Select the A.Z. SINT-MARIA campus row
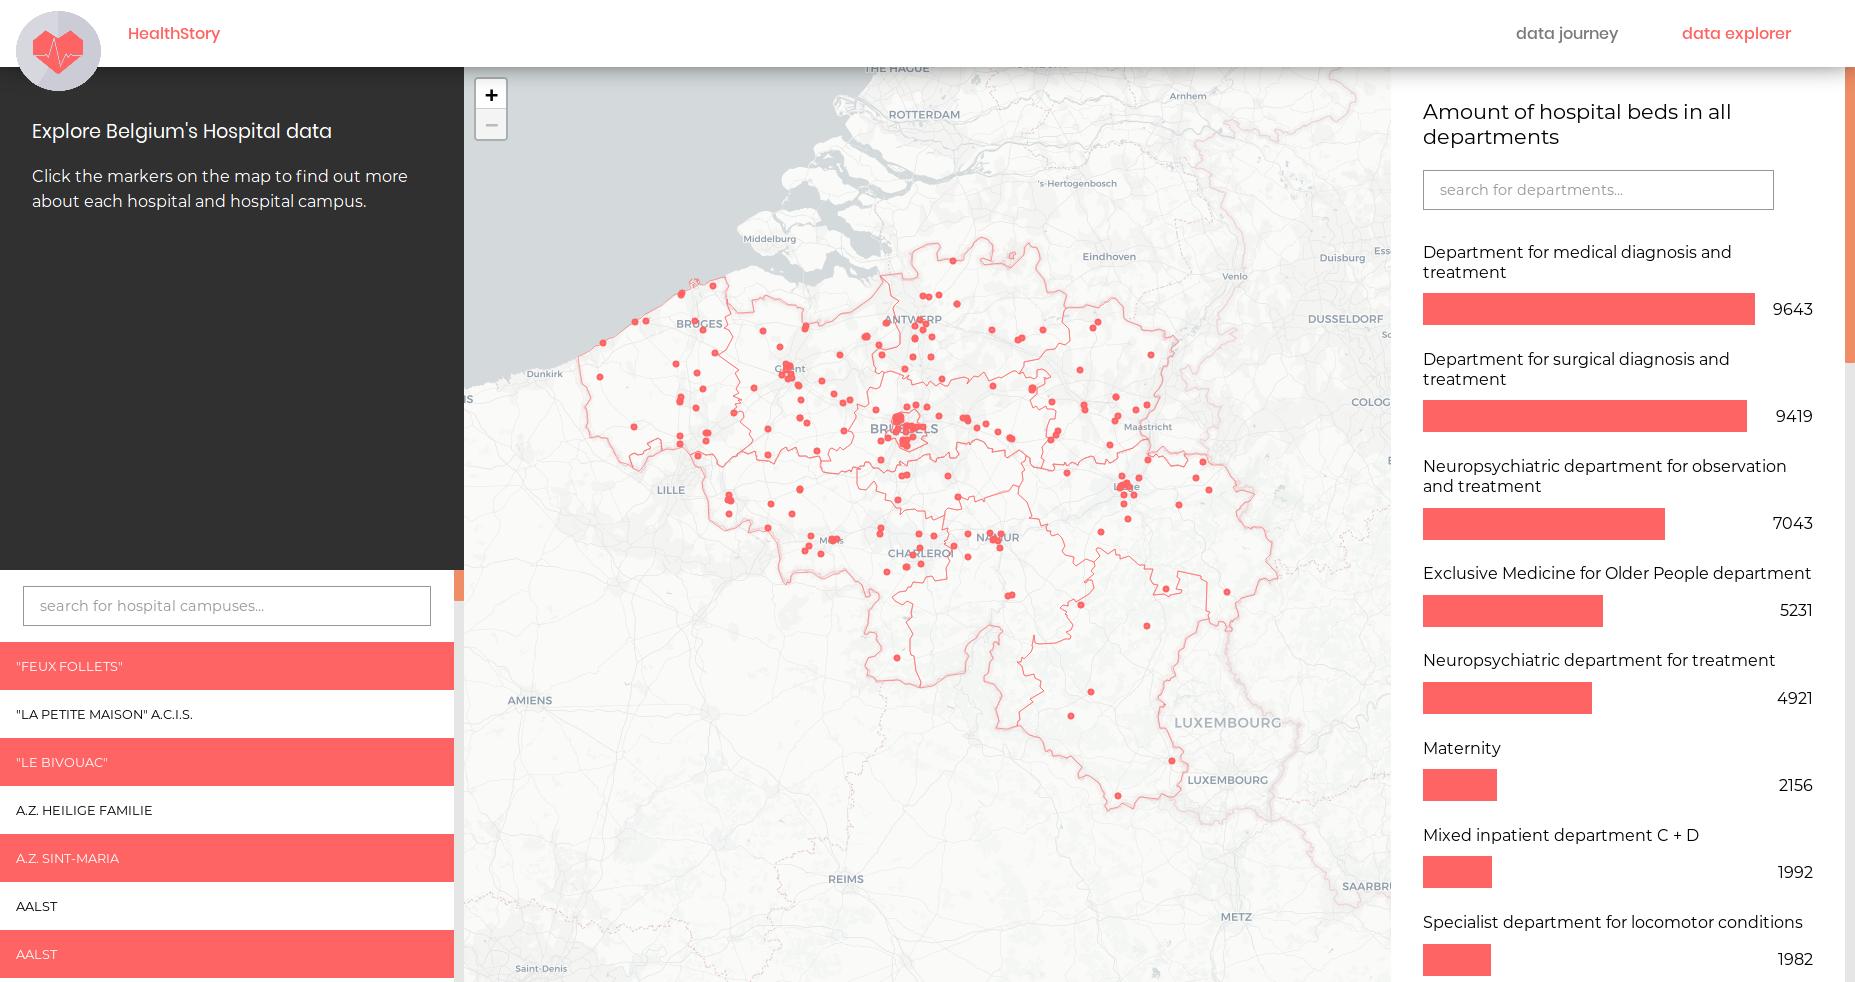The height and width of the screenshot is (982, 1855). tap(227, 858)
